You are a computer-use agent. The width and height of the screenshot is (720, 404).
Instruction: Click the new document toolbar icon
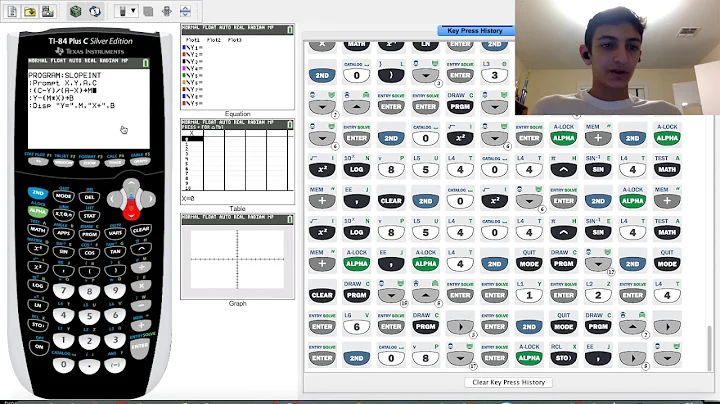tap(12, 11)
